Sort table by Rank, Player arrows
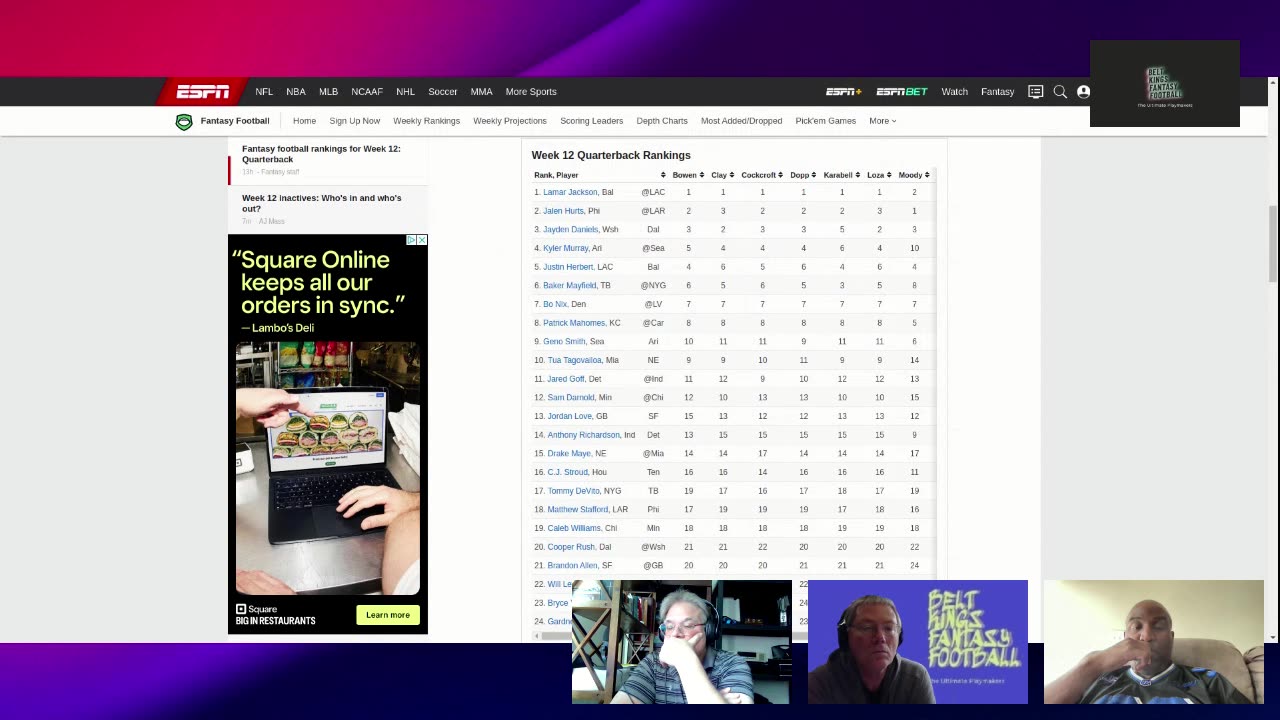The width and height of the screenshot is (1280, 720). click(662, 175)
